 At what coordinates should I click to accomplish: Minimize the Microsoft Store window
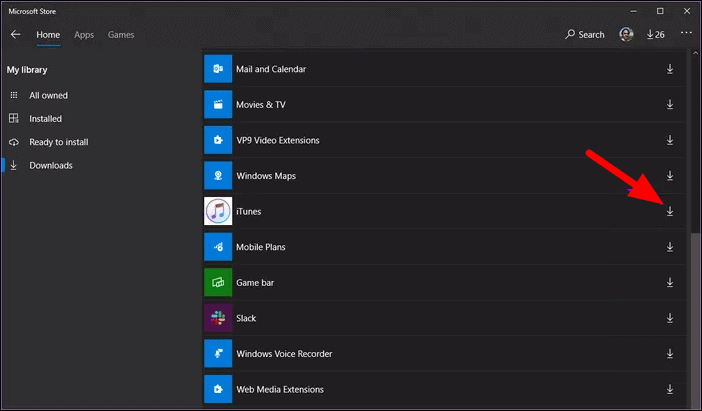pyautogui.click(x=633, y=11)
